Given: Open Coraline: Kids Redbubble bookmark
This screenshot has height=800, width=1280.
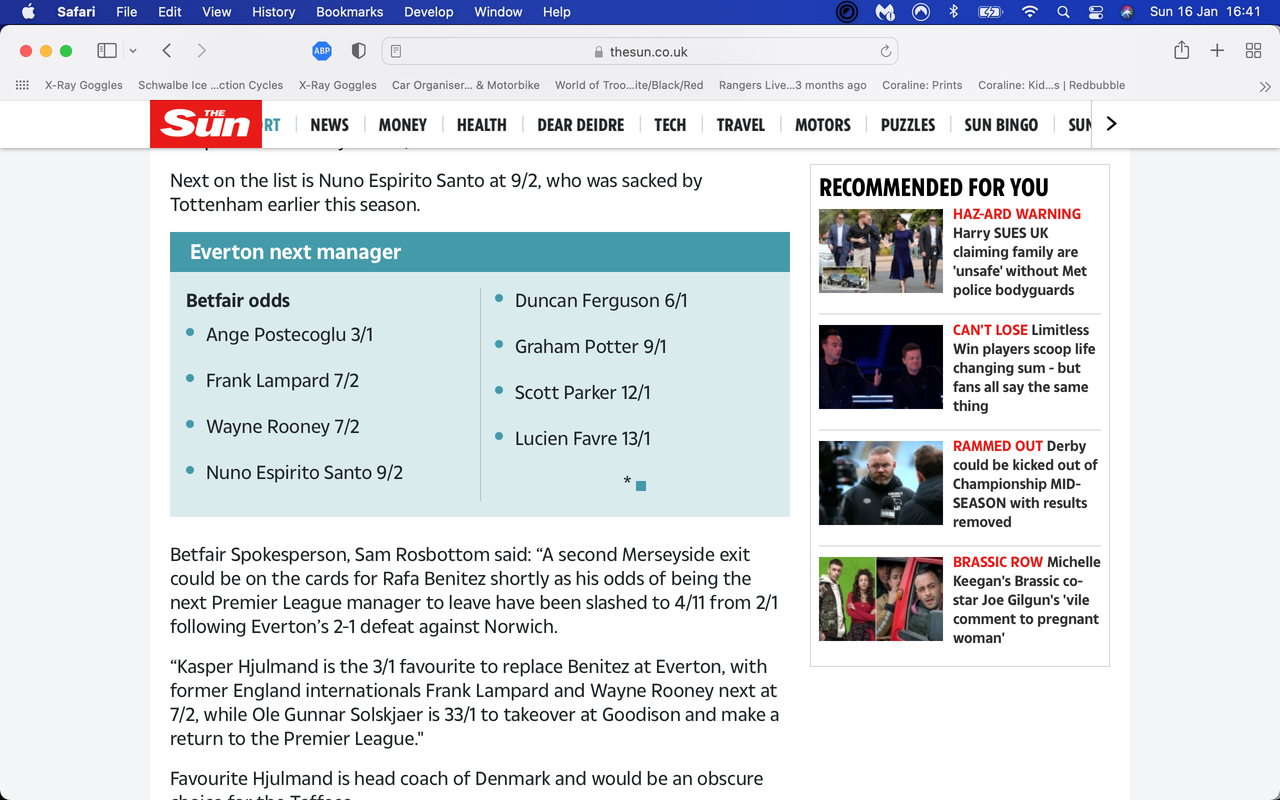Looking at the screenshot, I should click(1051, 85).
